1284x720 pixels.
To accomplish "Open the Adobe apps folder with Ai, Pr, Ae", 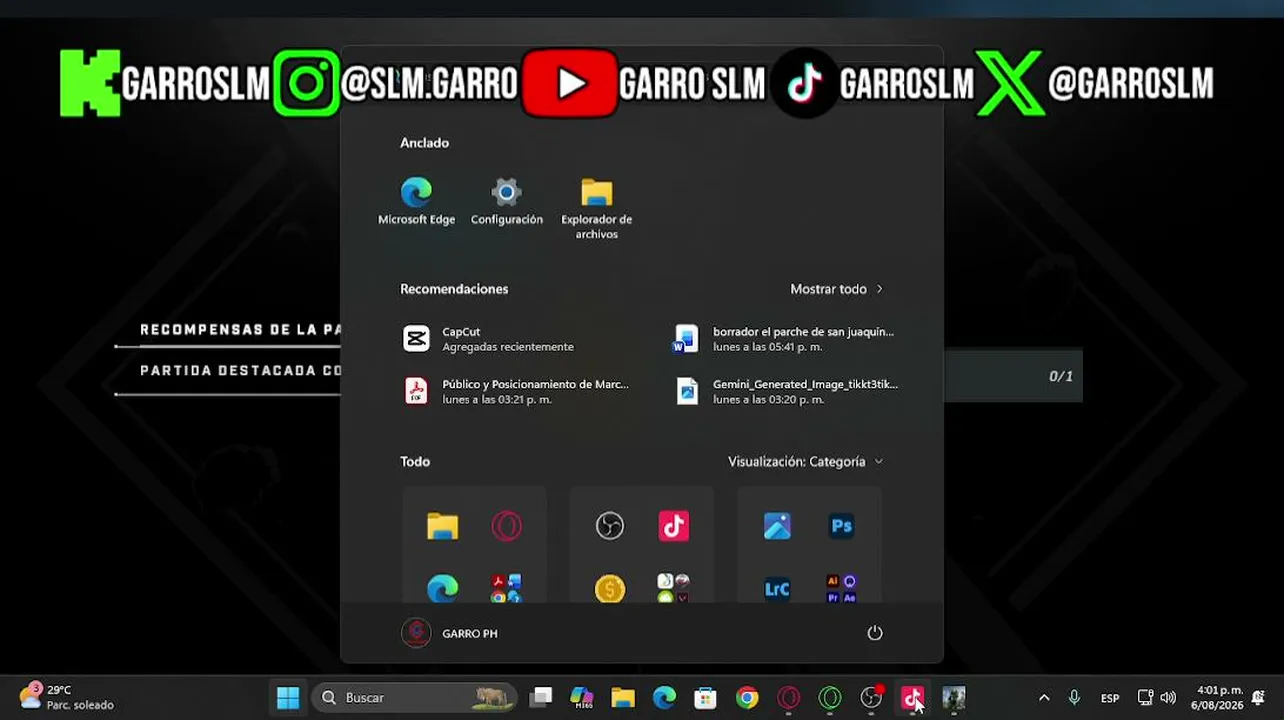I will point(841,589).
